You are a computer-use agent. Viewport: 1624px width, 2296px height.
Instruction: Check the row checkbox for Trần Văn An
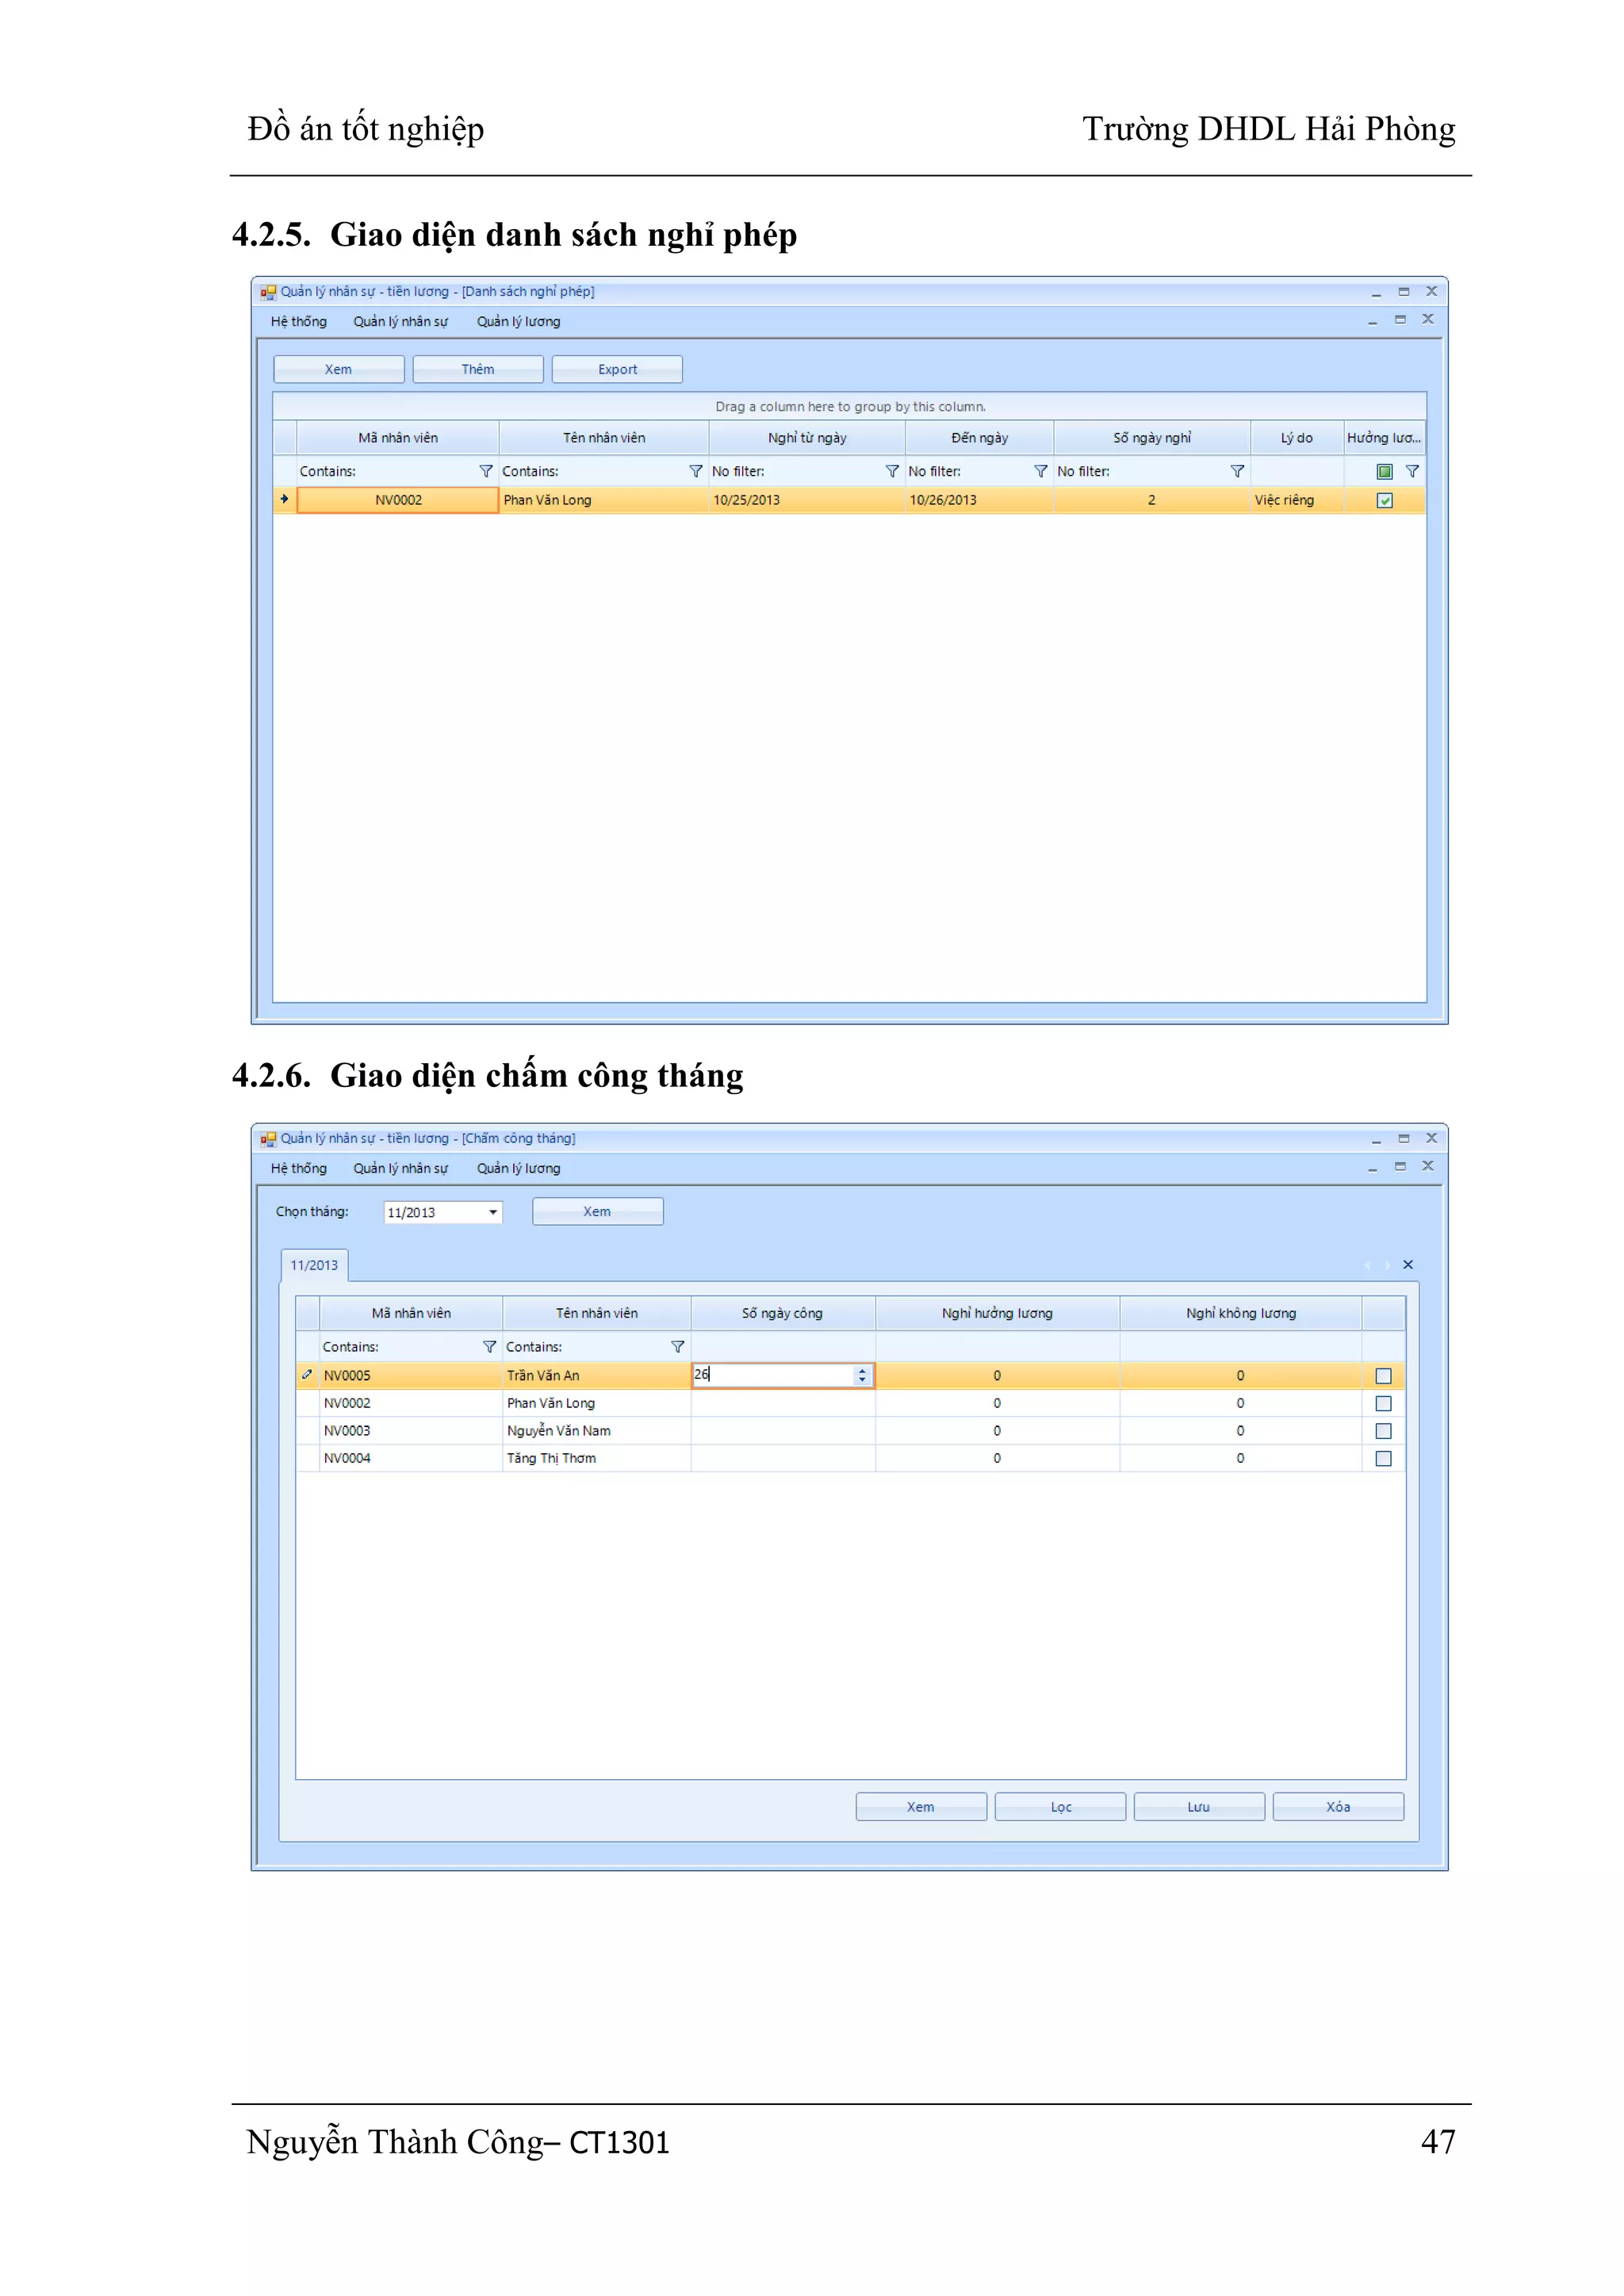coord(1384,1376)
